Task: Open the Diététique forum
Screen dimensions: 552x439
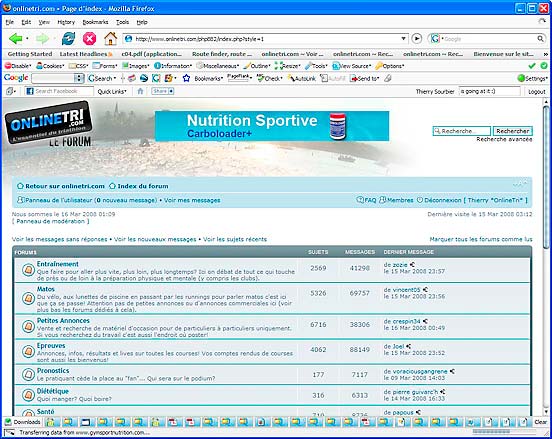Action: (x=53, y=391)
